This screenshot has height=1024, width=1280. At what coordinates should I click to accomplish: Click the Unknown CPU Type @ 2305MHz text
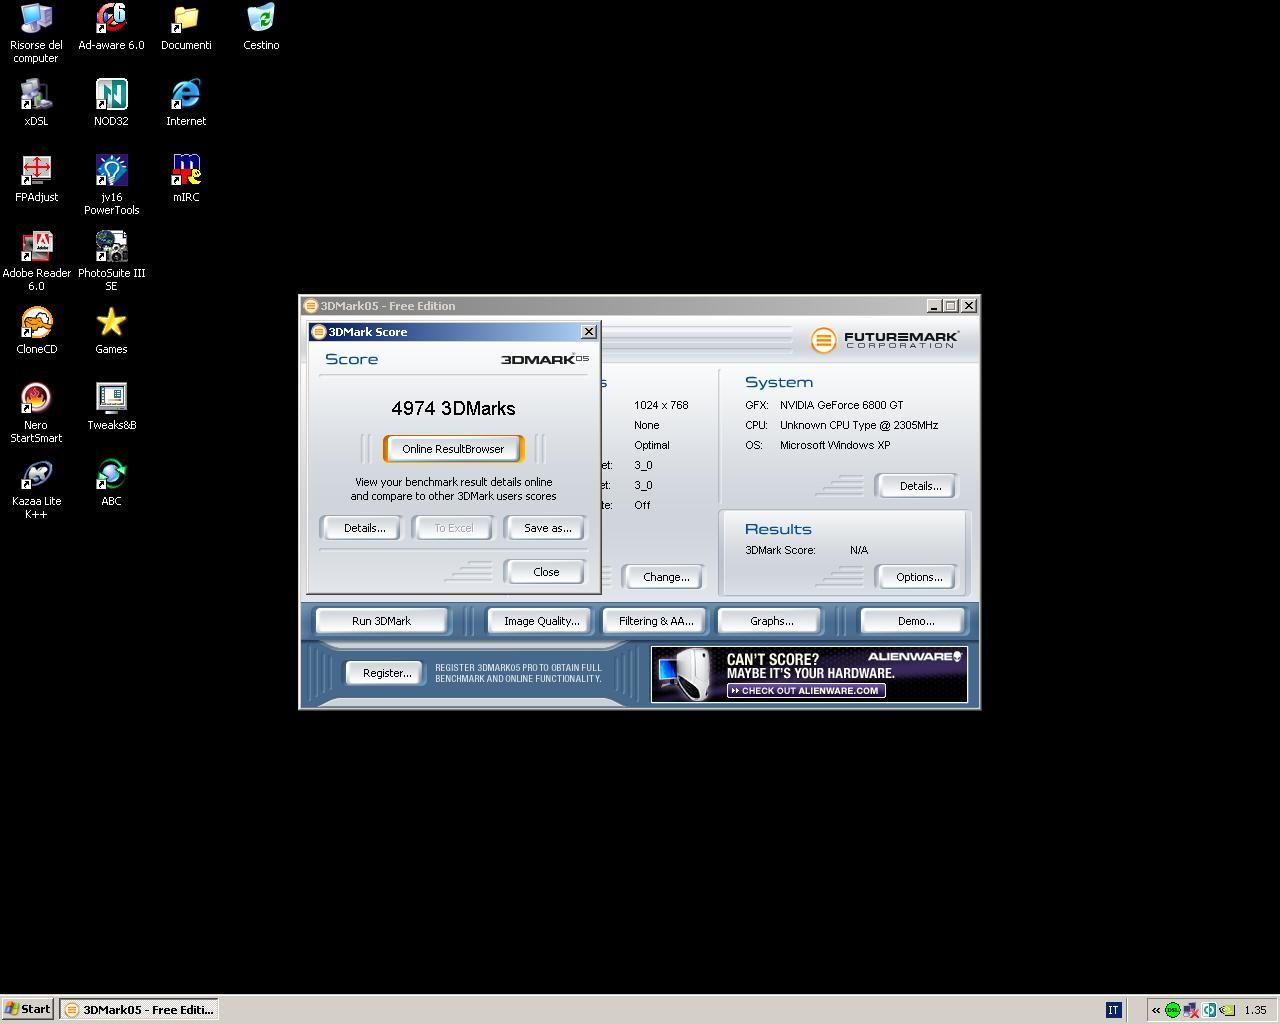coord(859,425)
